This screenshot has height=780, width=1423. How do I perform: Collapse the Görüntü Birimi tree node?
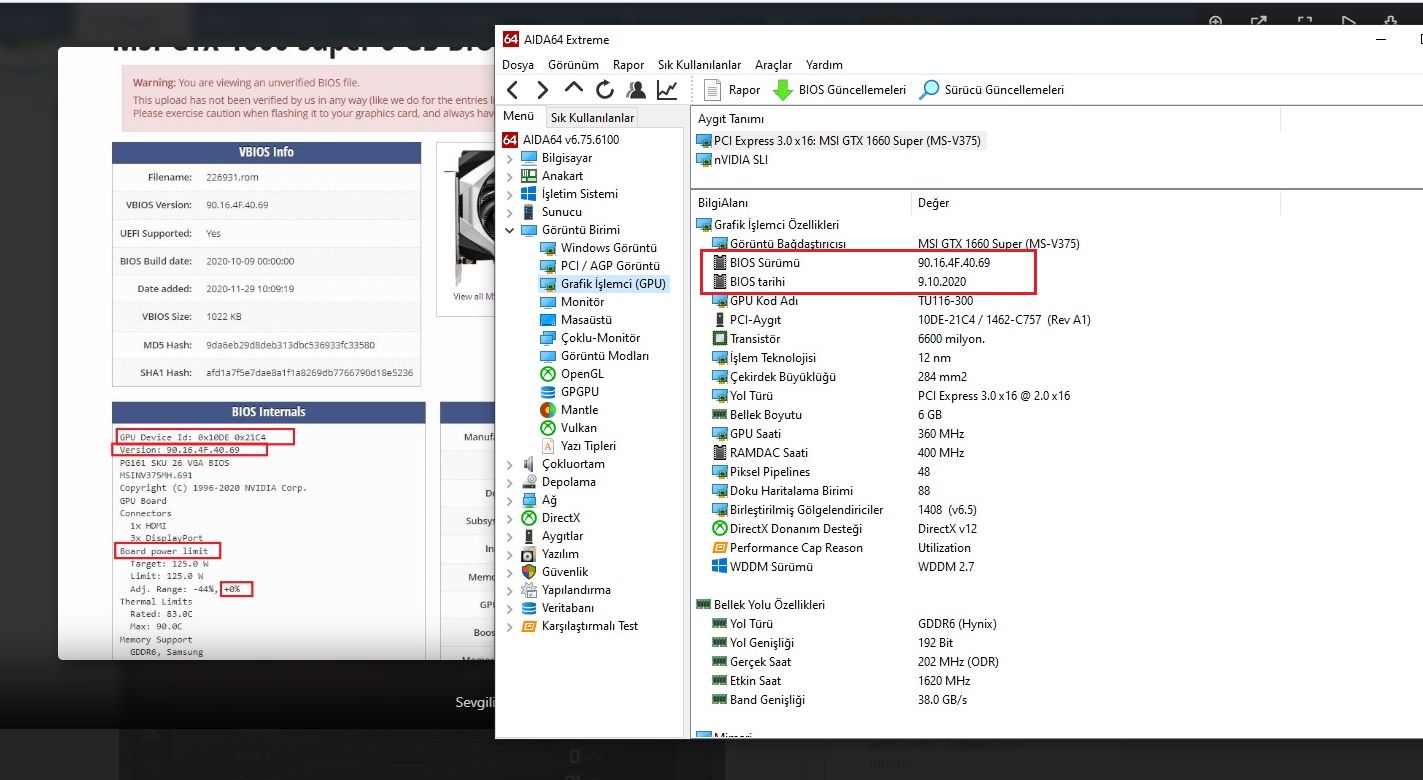tap(510, 230)
